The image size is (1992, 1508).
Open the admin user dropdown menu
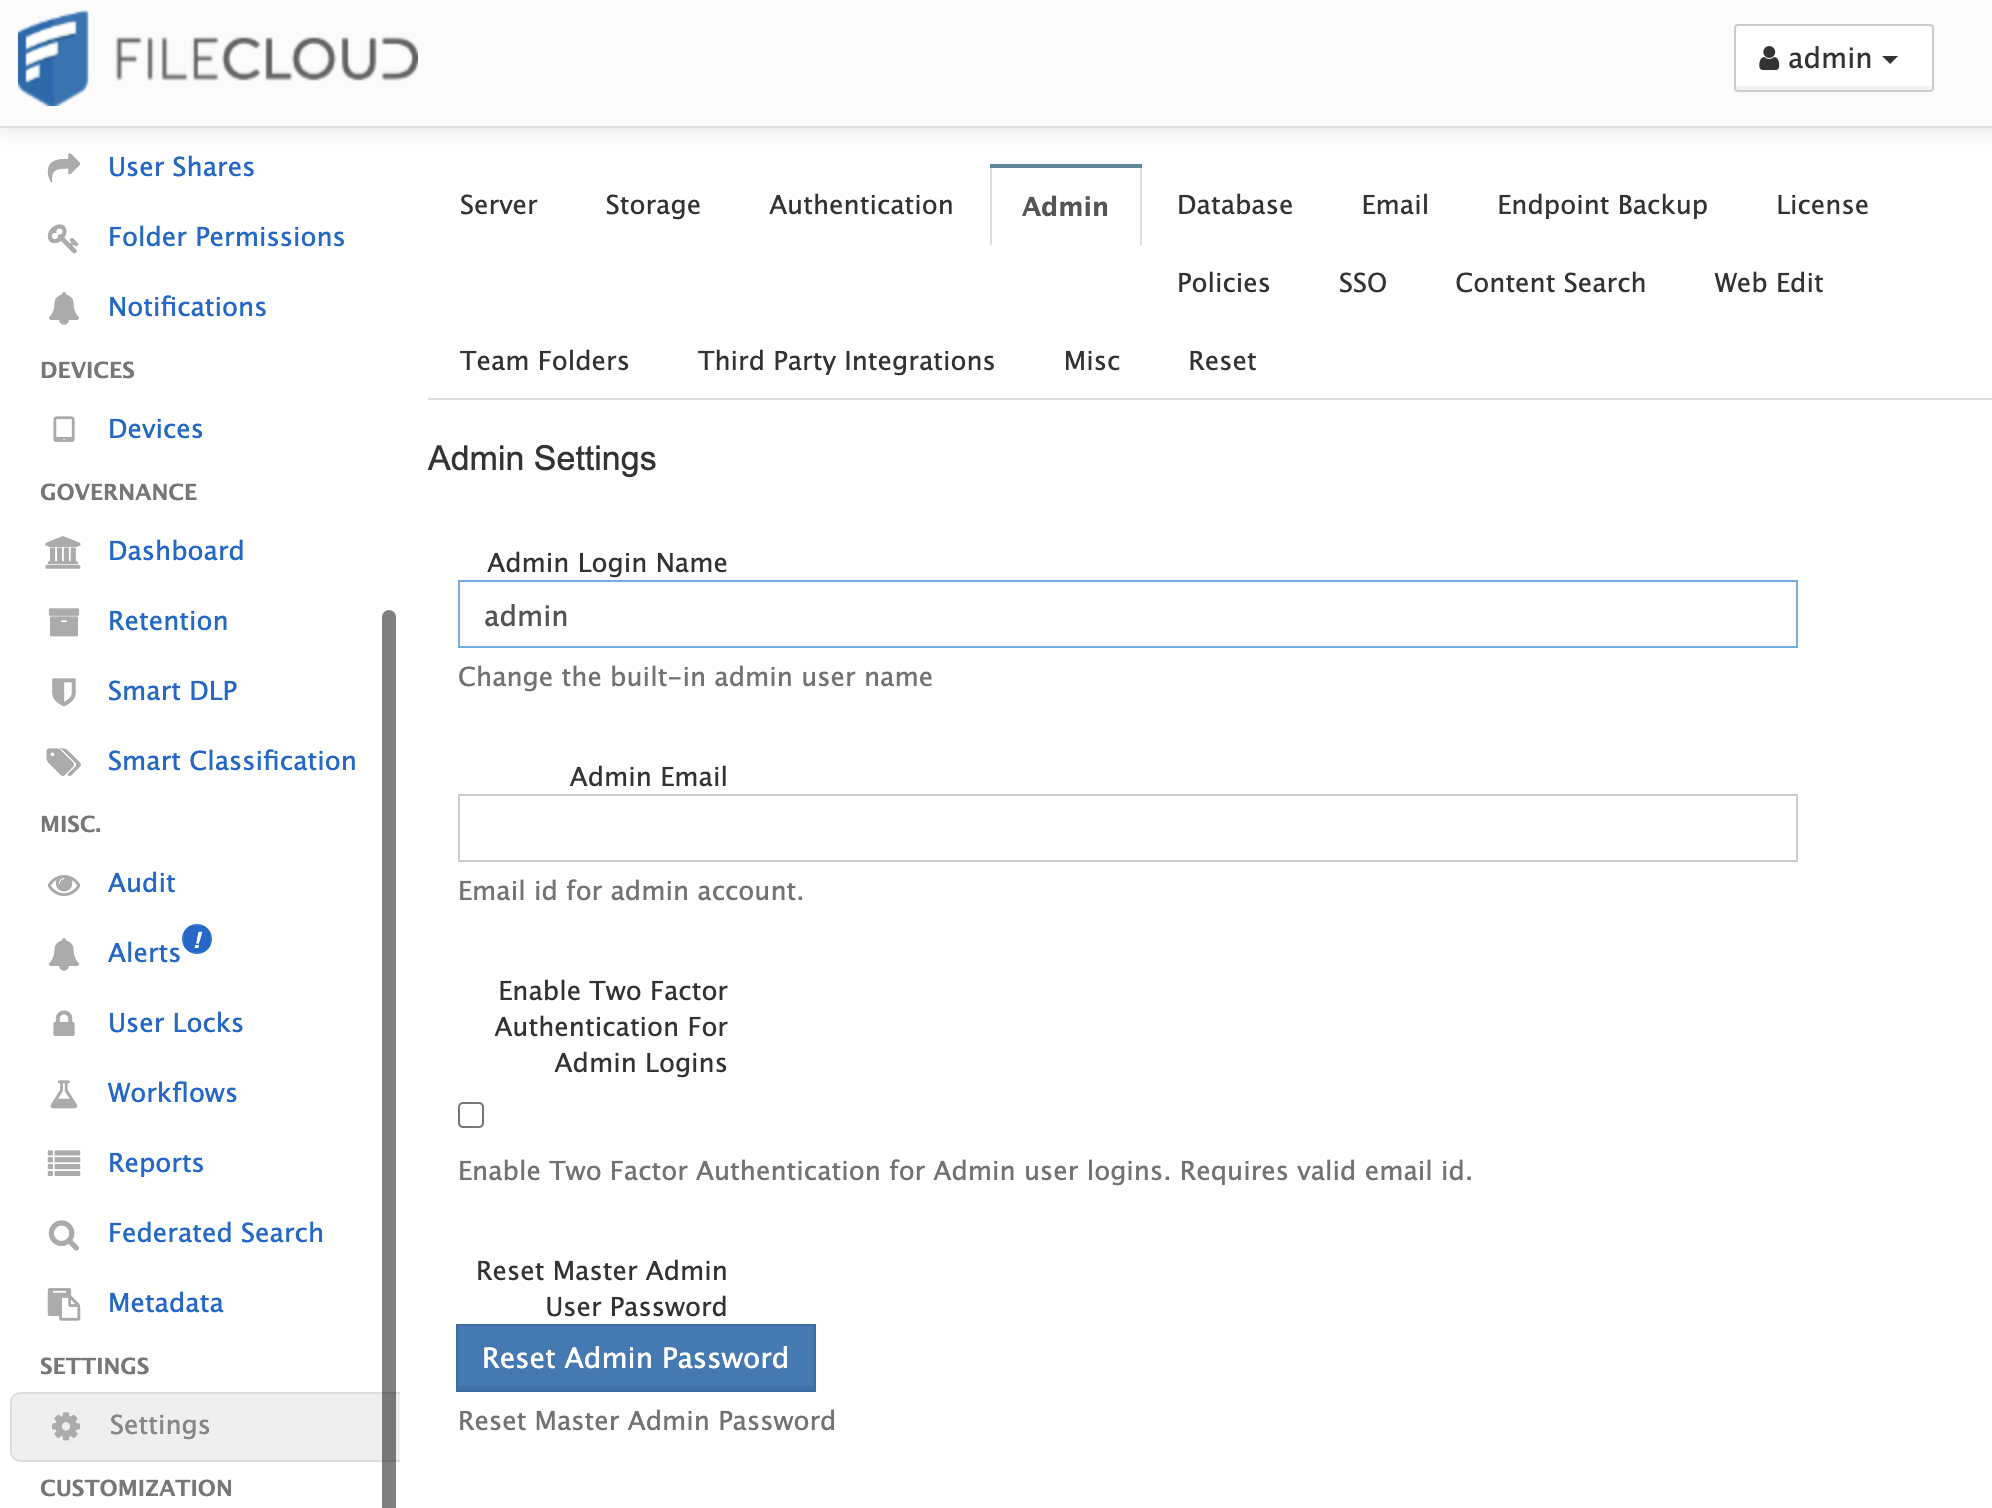click(x=1833, y=58)
